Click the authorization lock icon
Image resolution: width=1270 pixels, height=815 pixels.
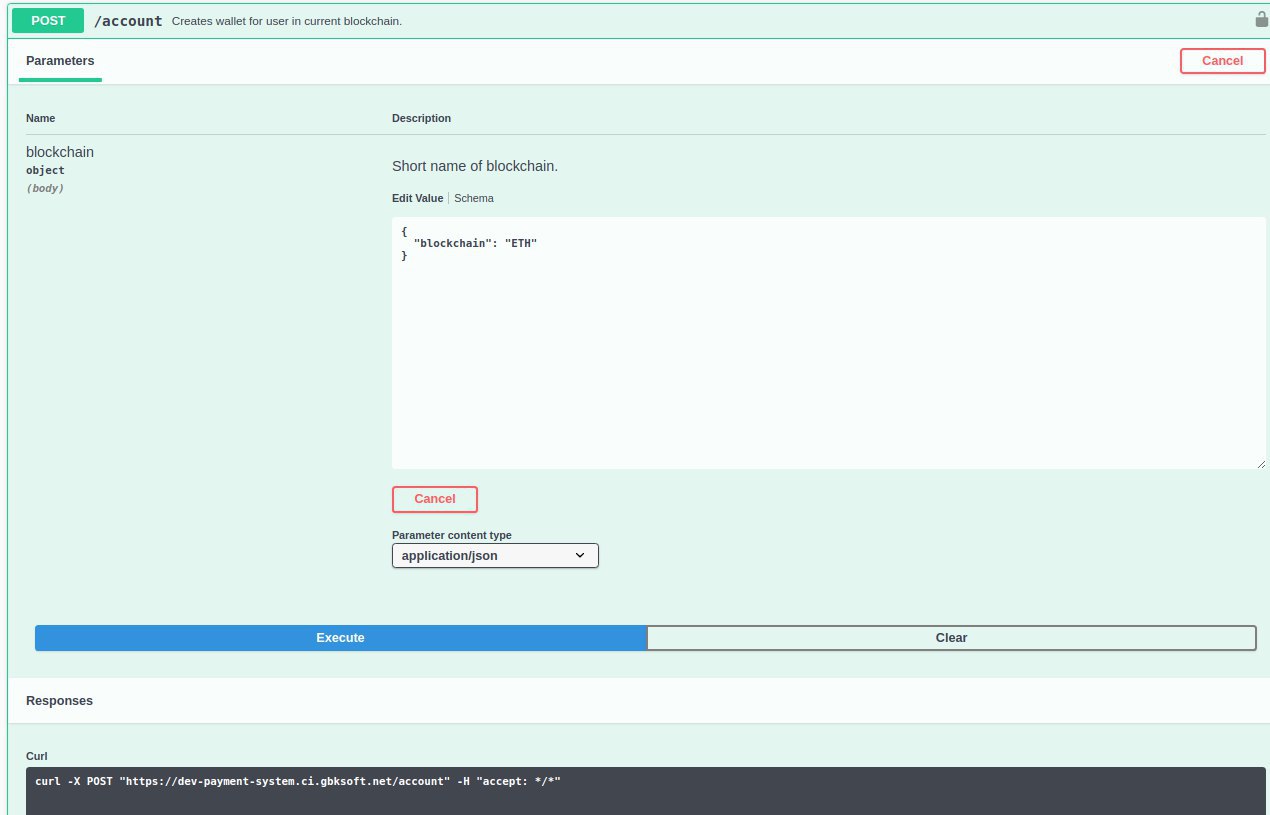pyautogui.click(x=1261, y=19)
